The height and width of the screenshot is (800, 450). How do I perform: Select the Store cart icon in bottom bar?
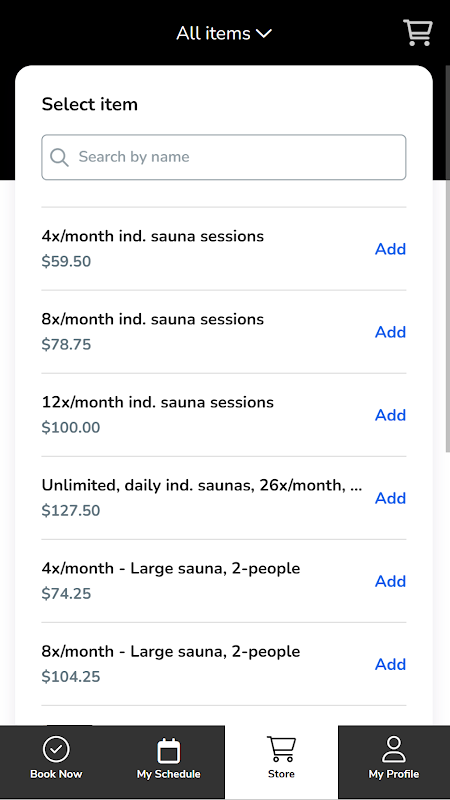281,749
